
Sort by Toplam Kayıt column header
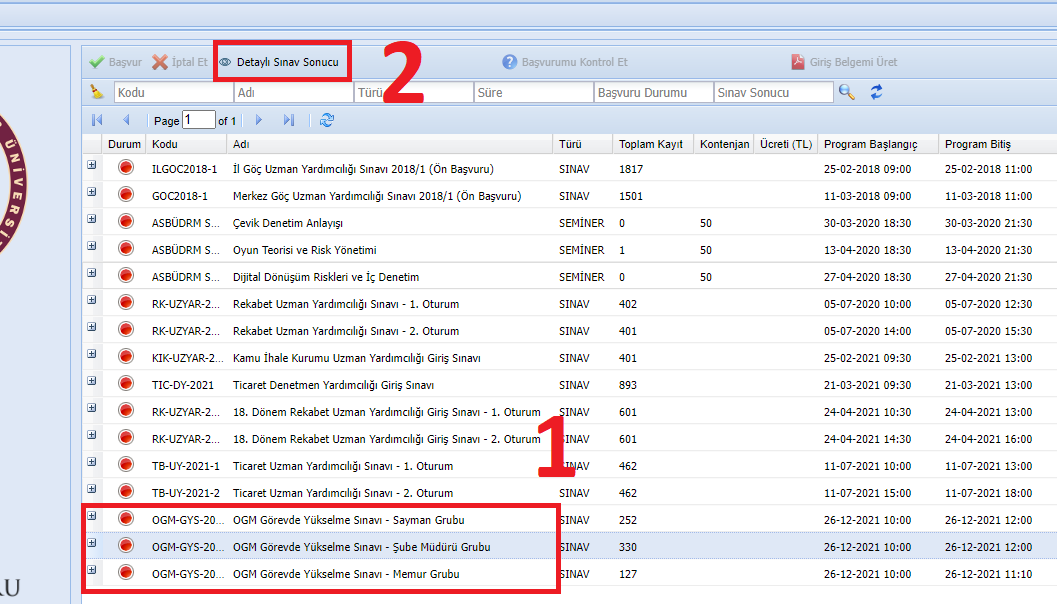click(x=653, y=144)
